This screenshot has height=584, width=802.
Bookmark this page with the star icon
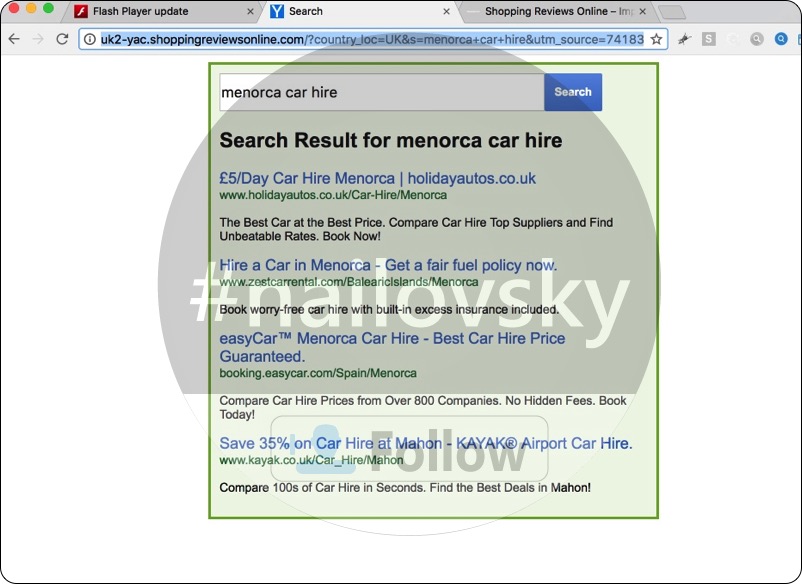pos(656,39)
